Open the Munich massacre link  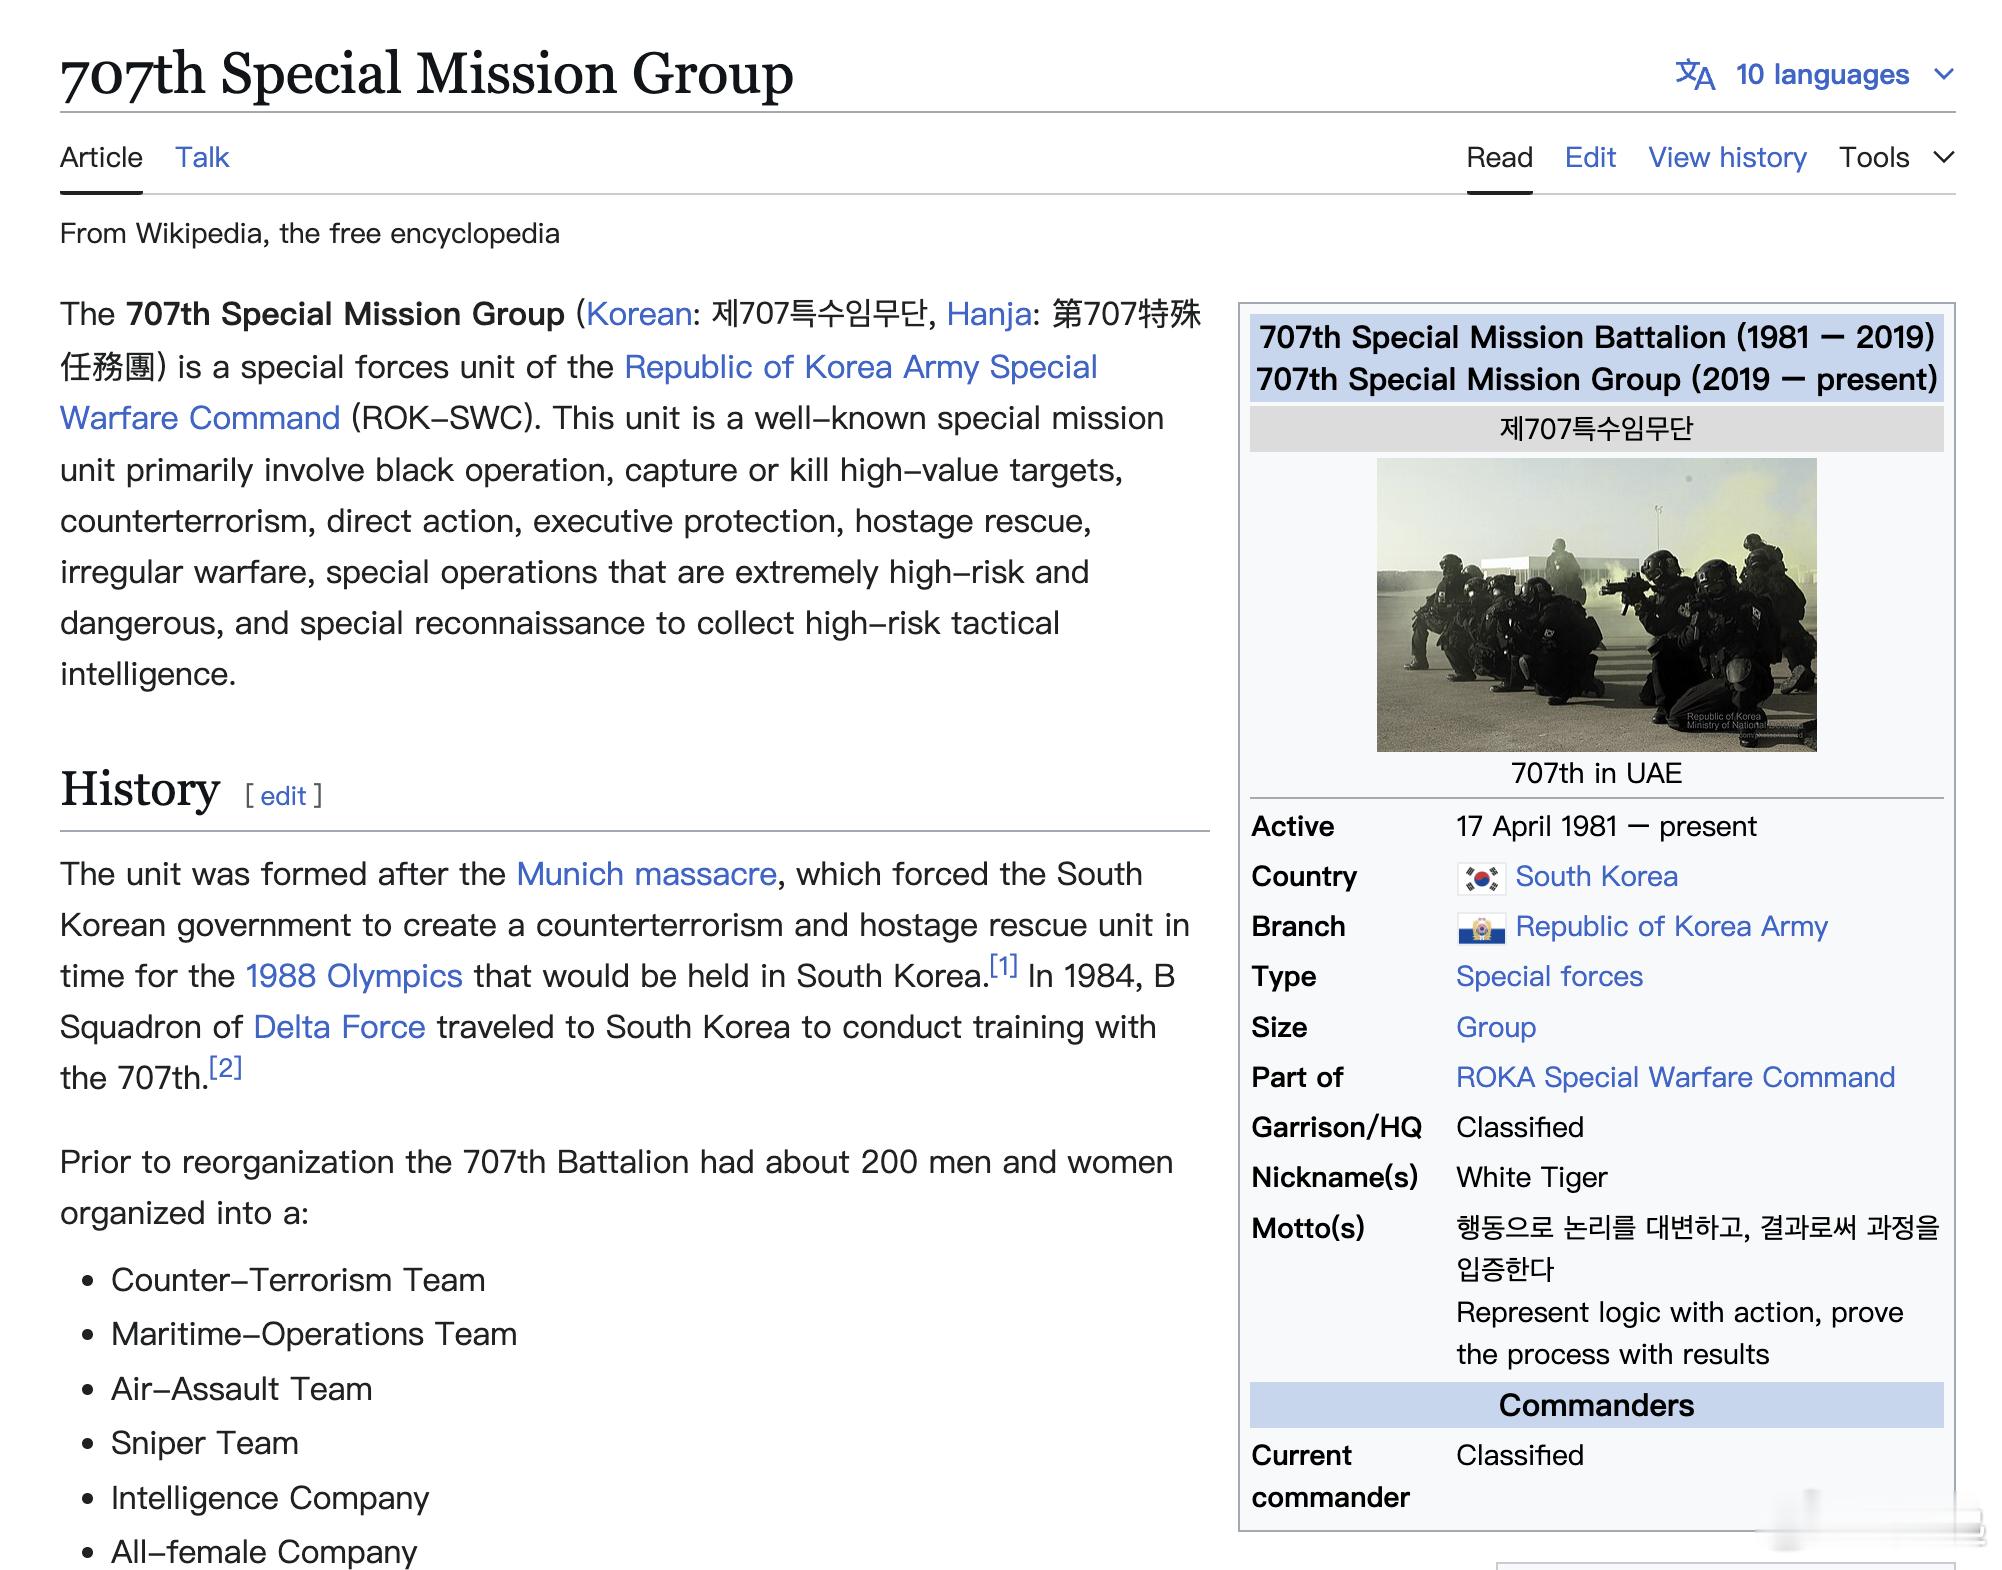coord(646,874)
